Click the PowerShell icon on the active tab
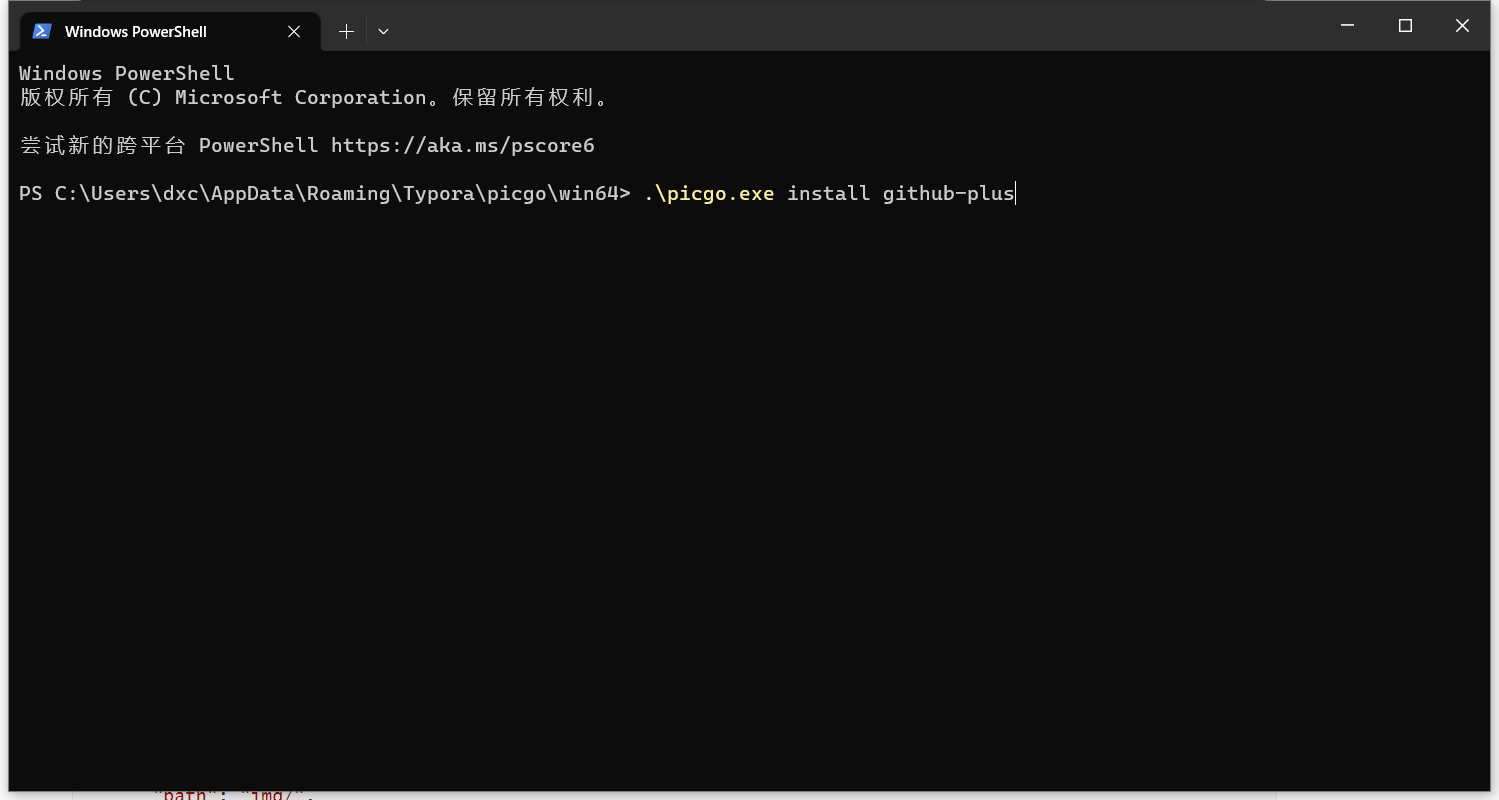Viewport: 1499px width, 800px height. coord(41,31)
